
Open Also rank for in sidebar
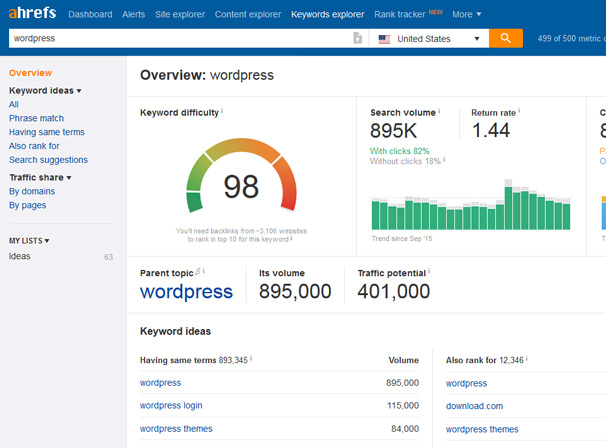pos(34,146)
